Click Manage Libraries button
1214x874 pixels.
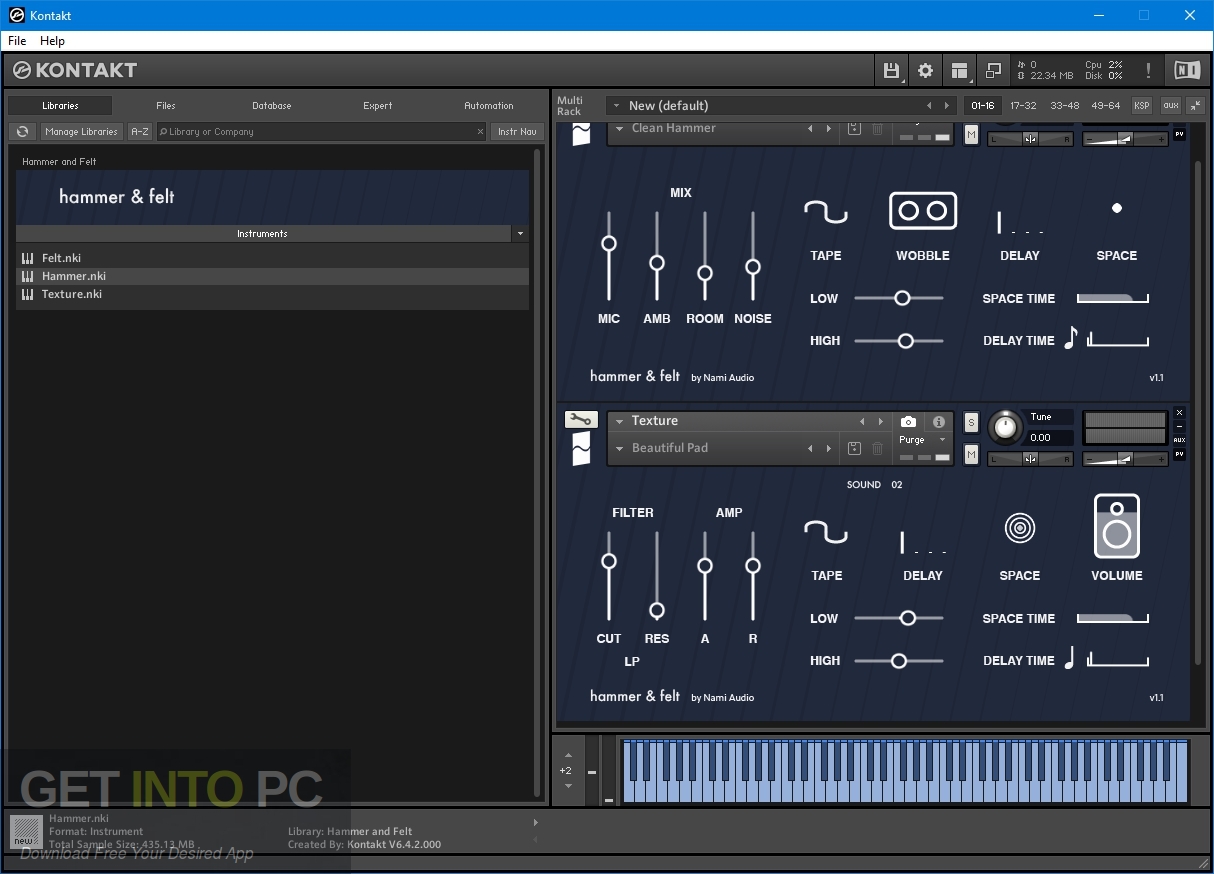click(x=82, y=131)
